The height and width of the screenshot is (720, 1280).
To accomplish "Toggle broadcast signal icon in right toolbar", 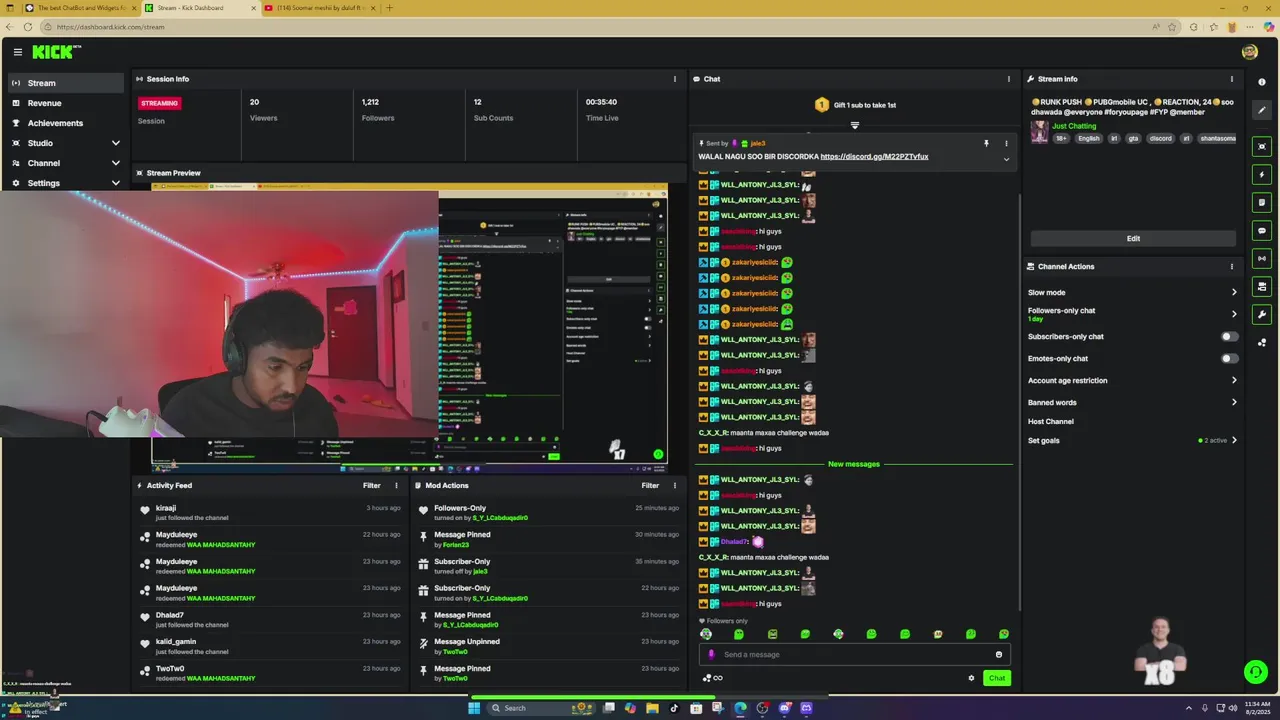I will tap(1262, 259).
